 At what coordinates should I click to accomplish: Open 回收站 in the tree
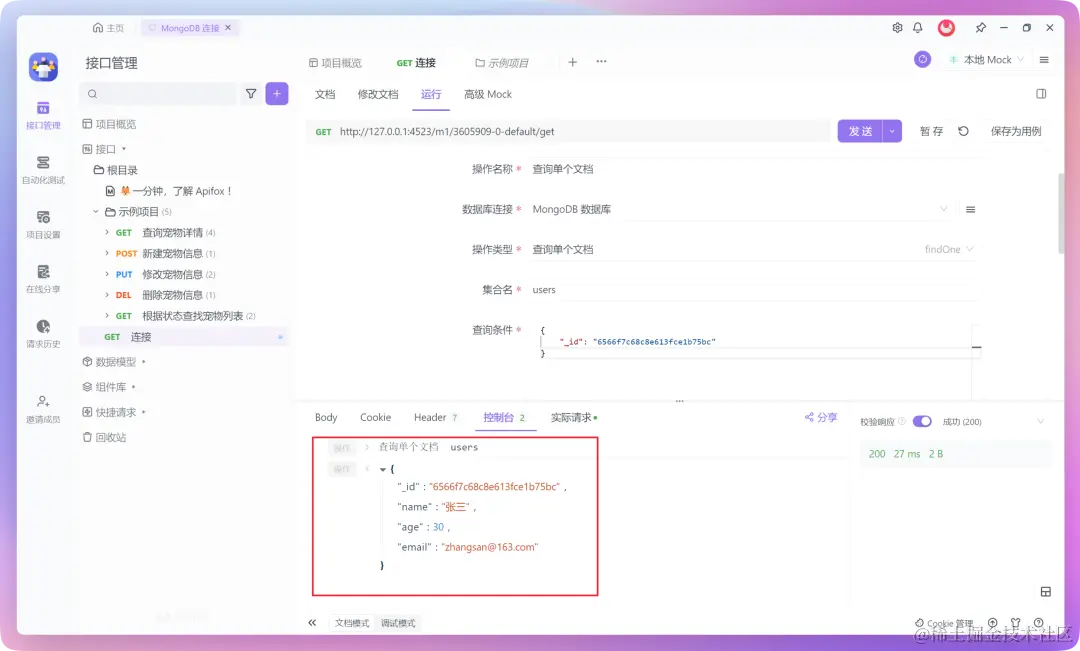[x=105, y=437]
